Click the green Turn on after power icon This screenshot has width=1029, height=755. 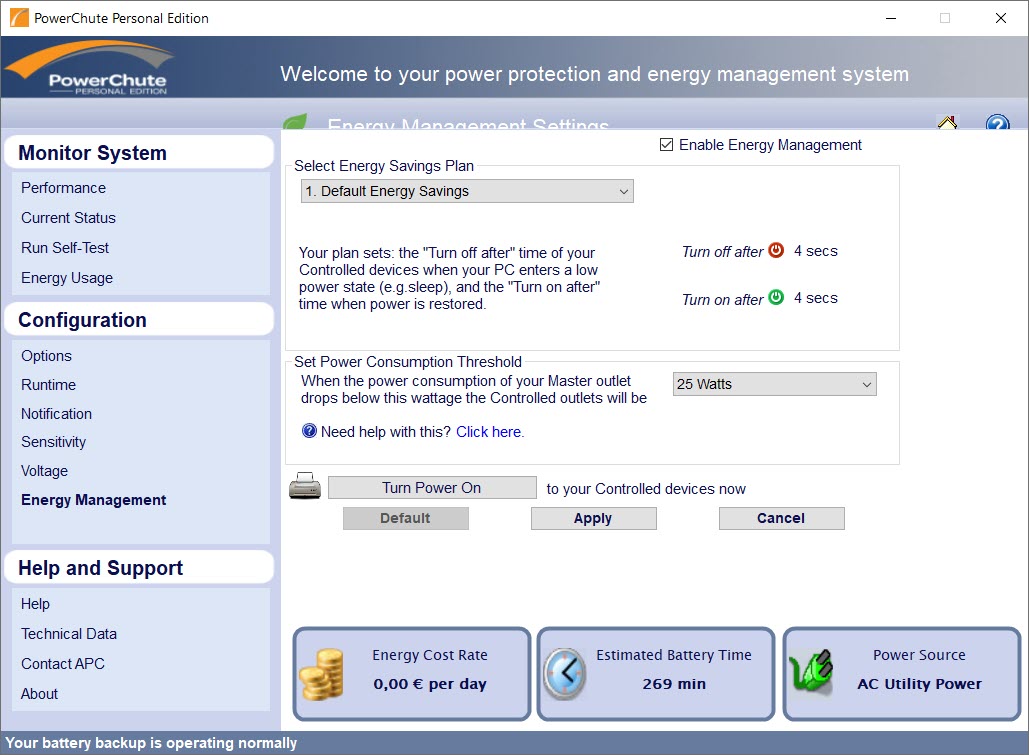776,297
